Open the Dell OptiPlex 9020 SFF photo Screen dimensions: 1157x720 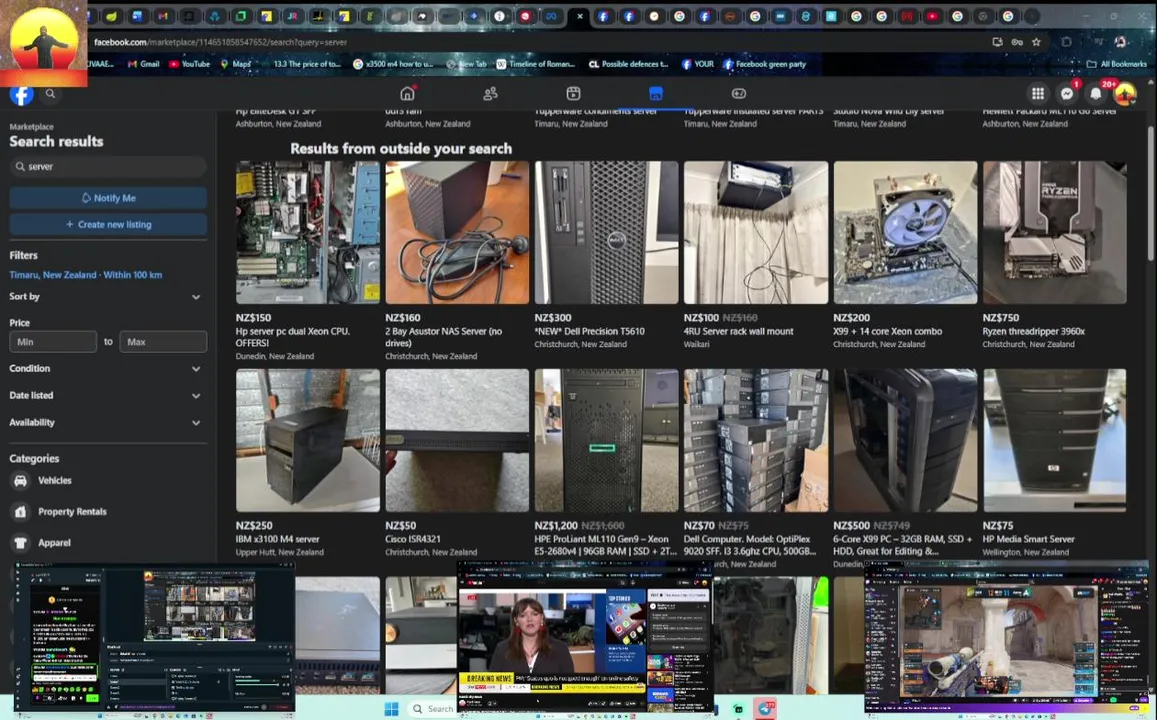pyautogui.click(x=756, y=440)
